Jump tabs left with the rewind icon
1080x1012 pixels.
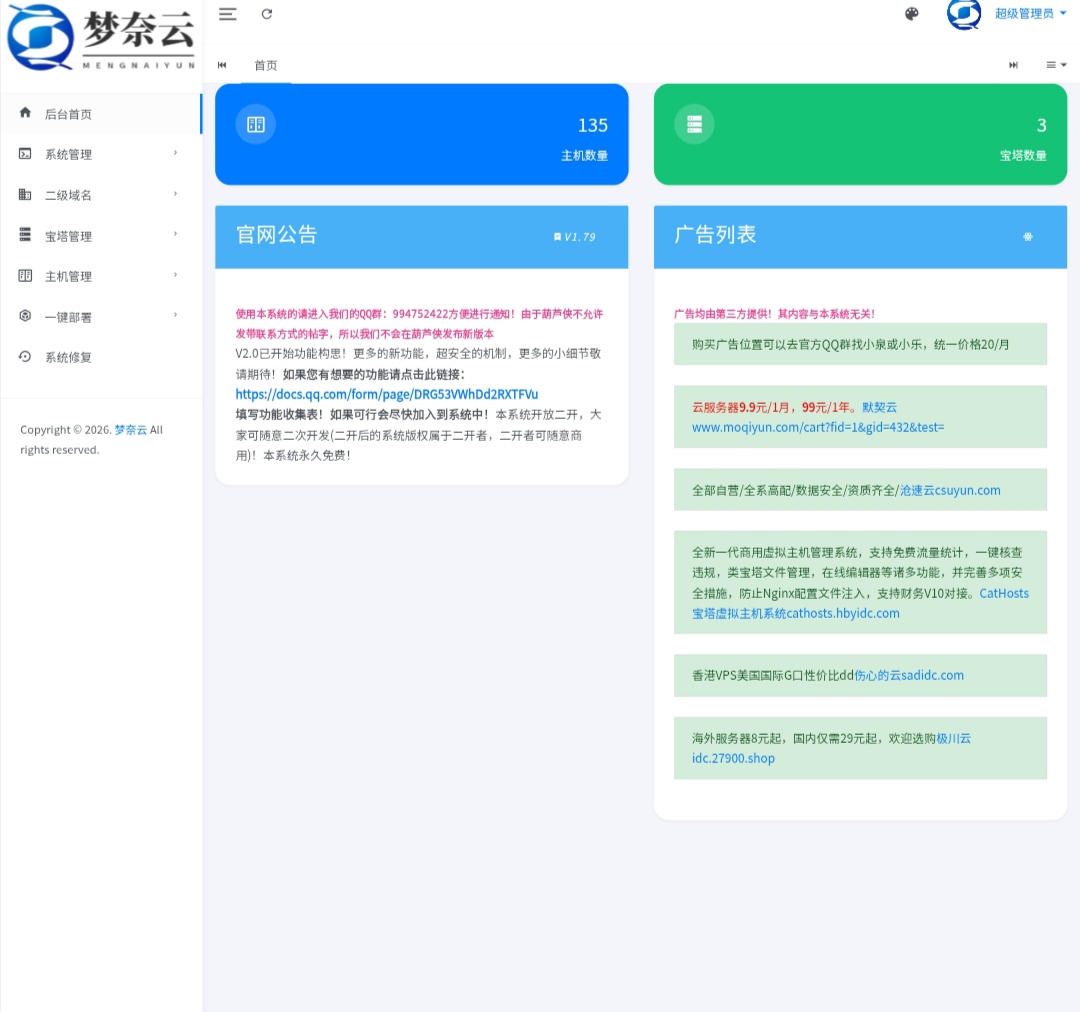tap(222, 65)
